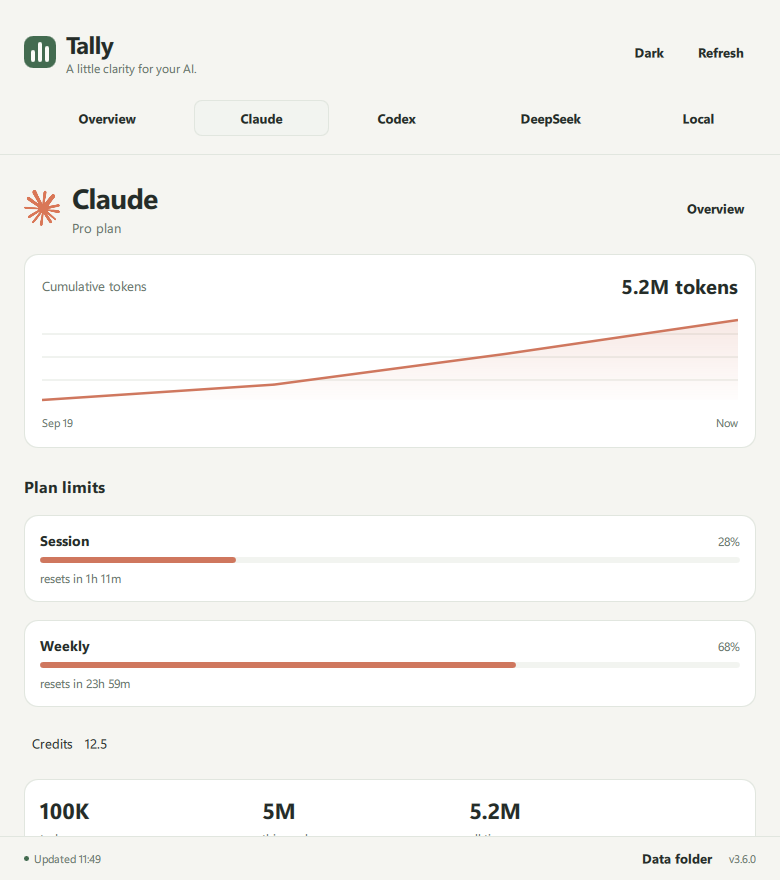Toggle Dark theme mode
The width and height of the screenshot is (780, 880).
click(x=649, y=53)
